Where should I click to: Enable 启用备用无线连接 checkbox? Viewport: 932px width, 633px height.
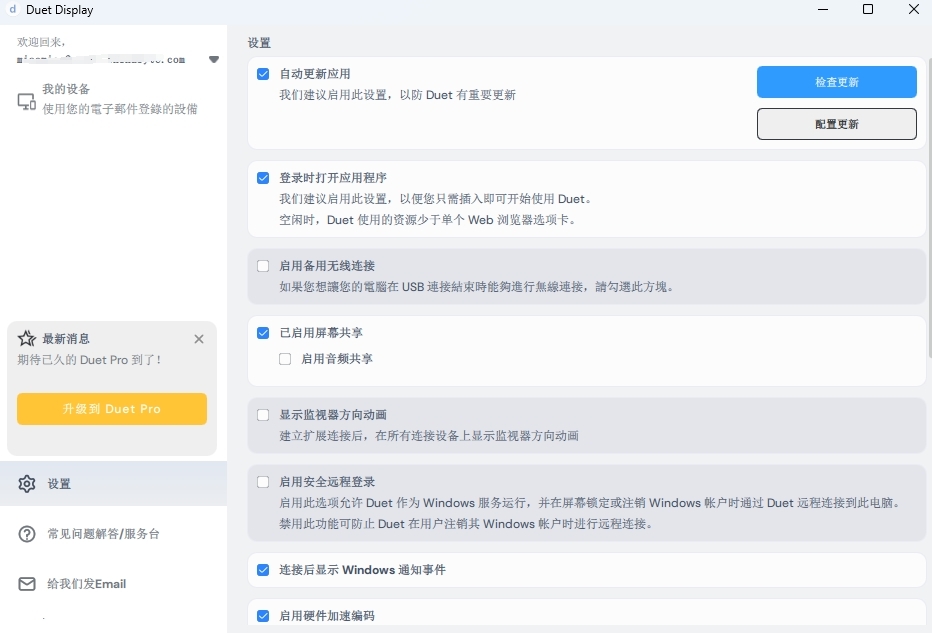pos(263,266)
